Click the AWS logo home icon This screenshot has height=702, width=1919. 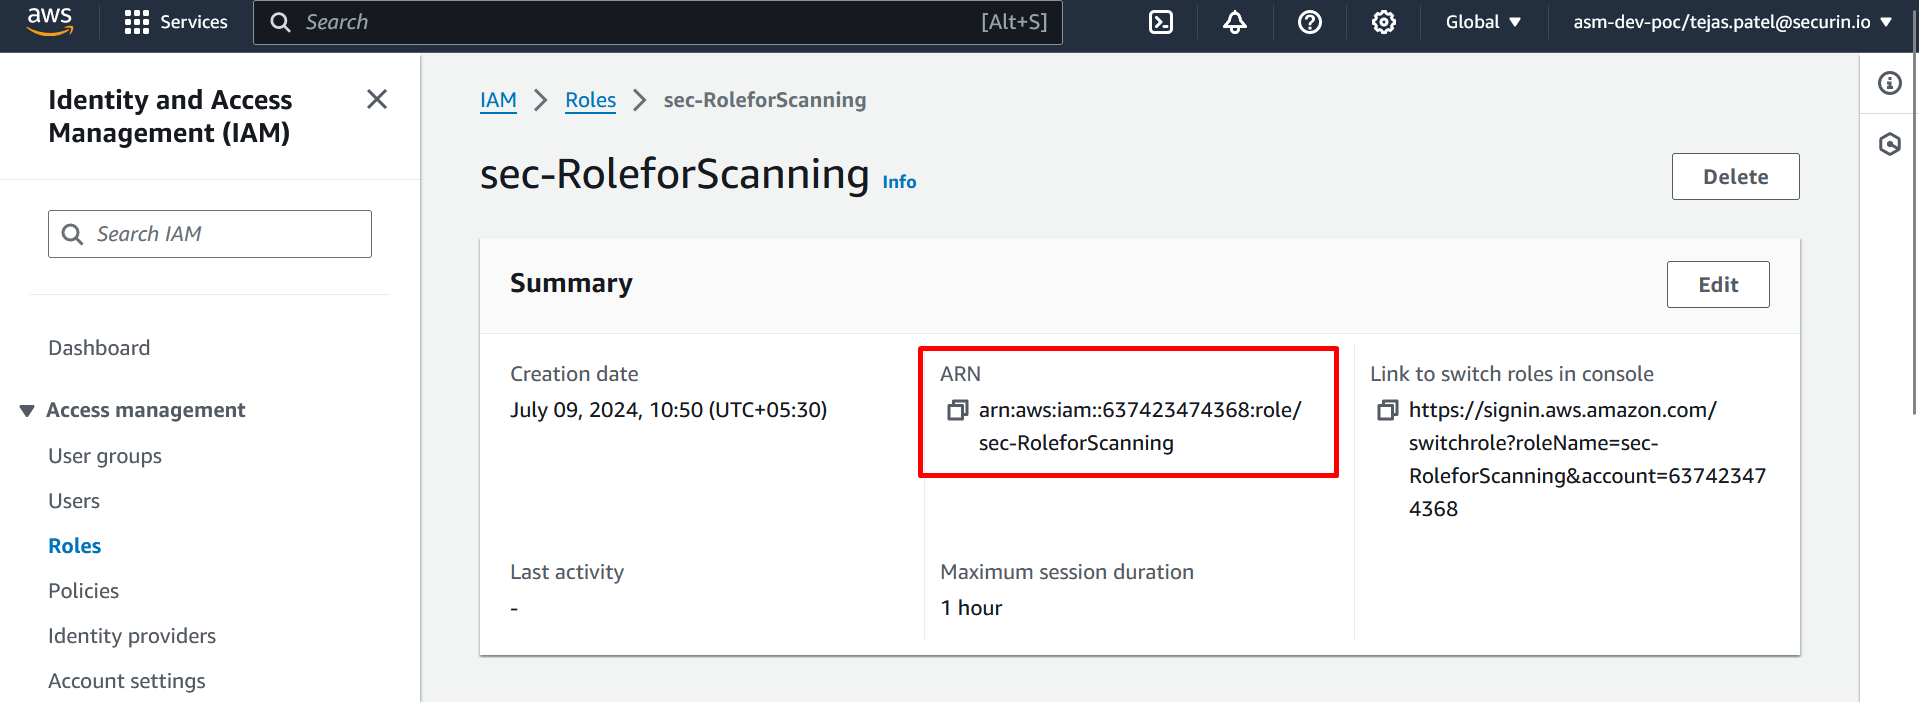(50, 21)
